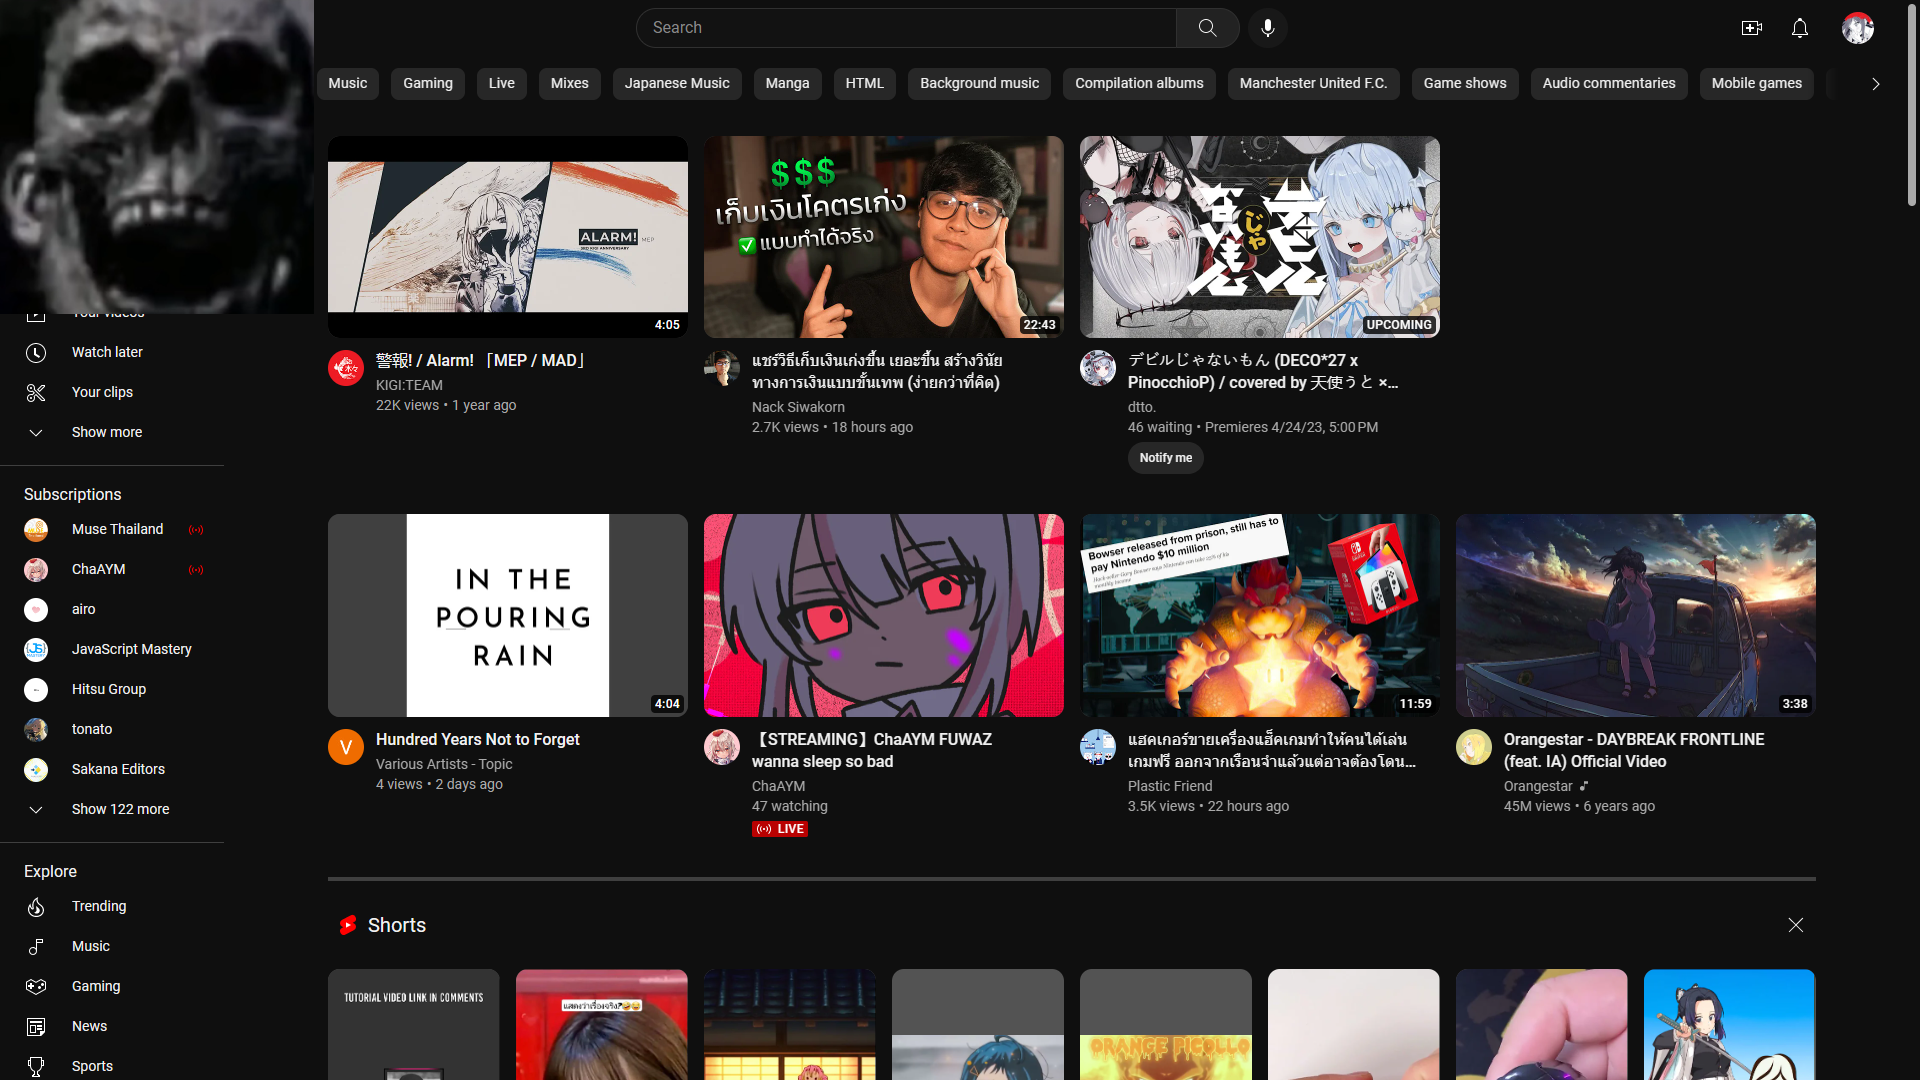Select the Japanese Music filter chip
1920x1080 pixels.
(x=676, y=83)
